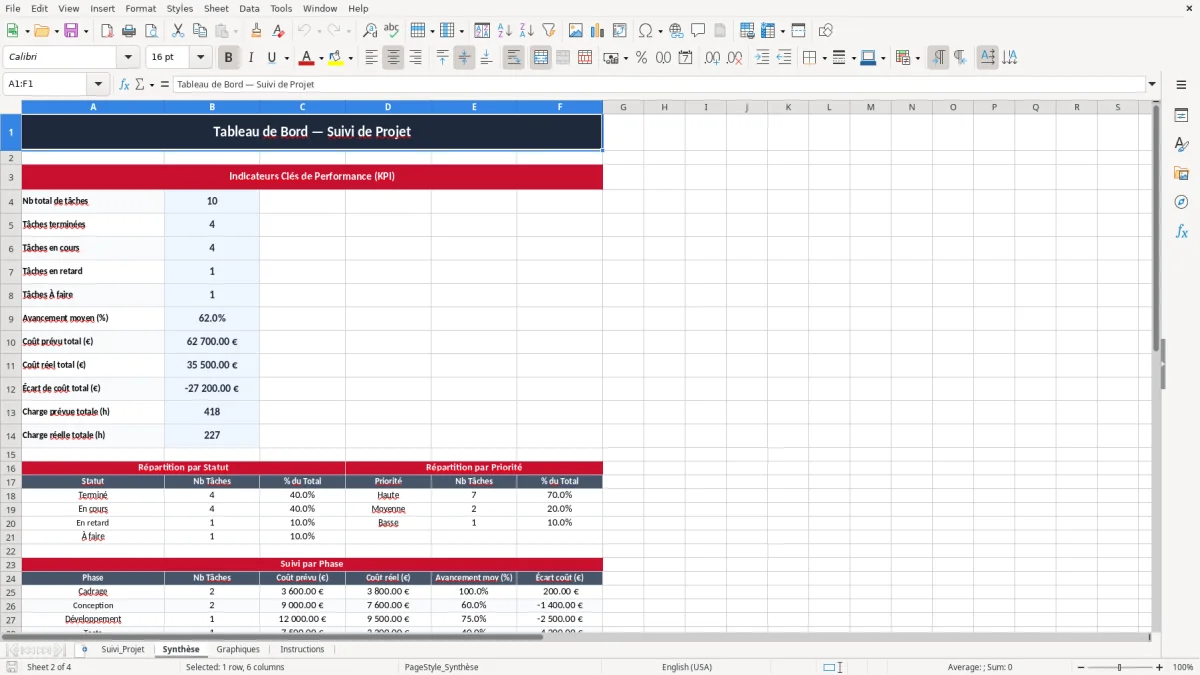Click the Increase Indent icon
The height and width of the screenshot is (675, 1200).
tap(762, 58)
